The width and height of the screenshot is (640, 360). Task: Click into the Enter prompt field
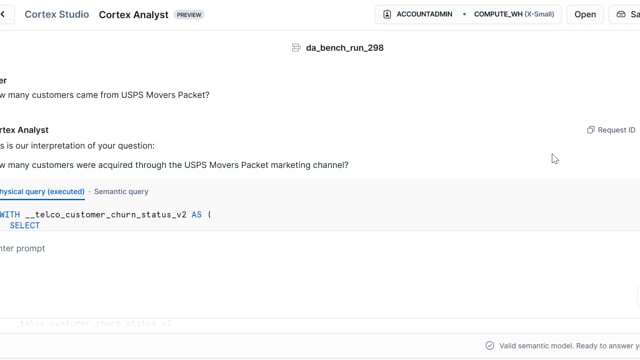pos(318,248)
